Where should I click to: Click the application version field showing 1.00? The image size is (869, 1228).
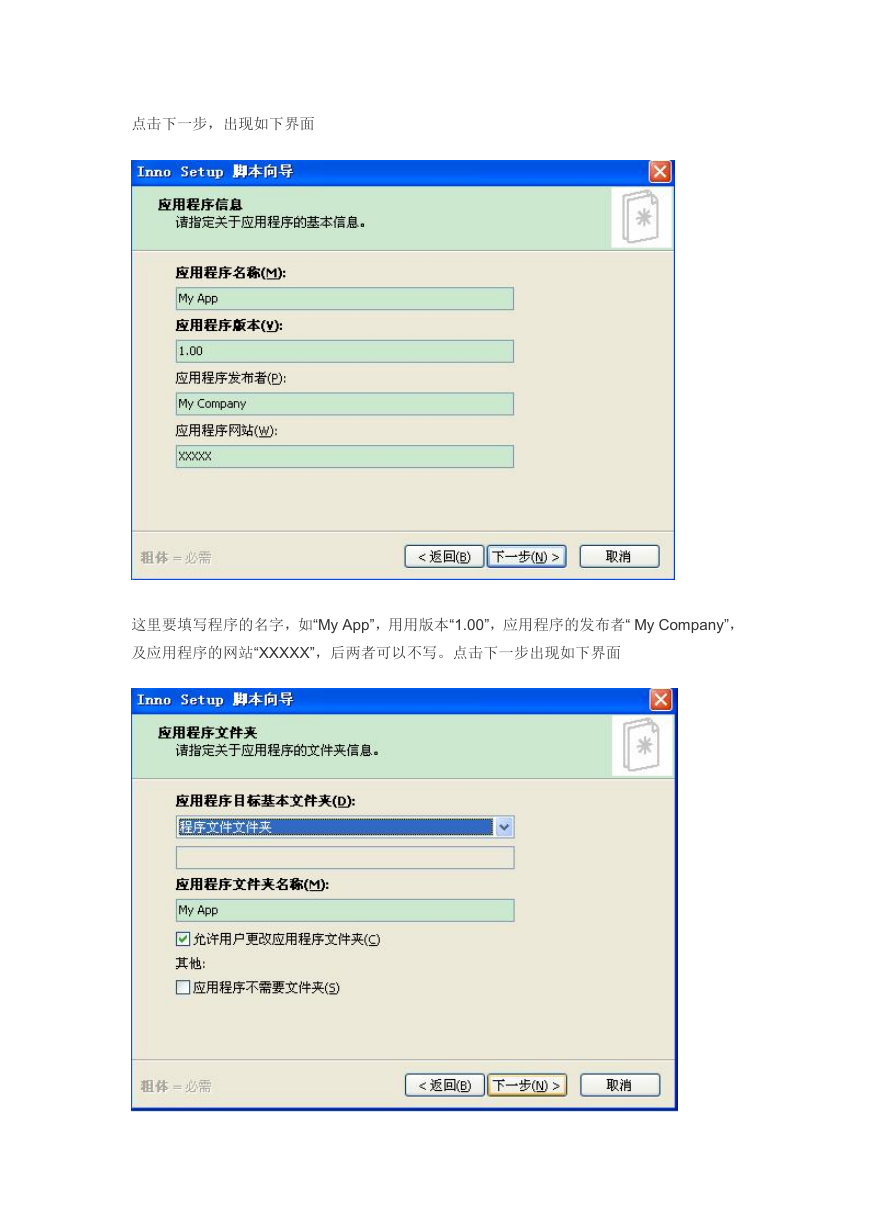coord(344,351)
